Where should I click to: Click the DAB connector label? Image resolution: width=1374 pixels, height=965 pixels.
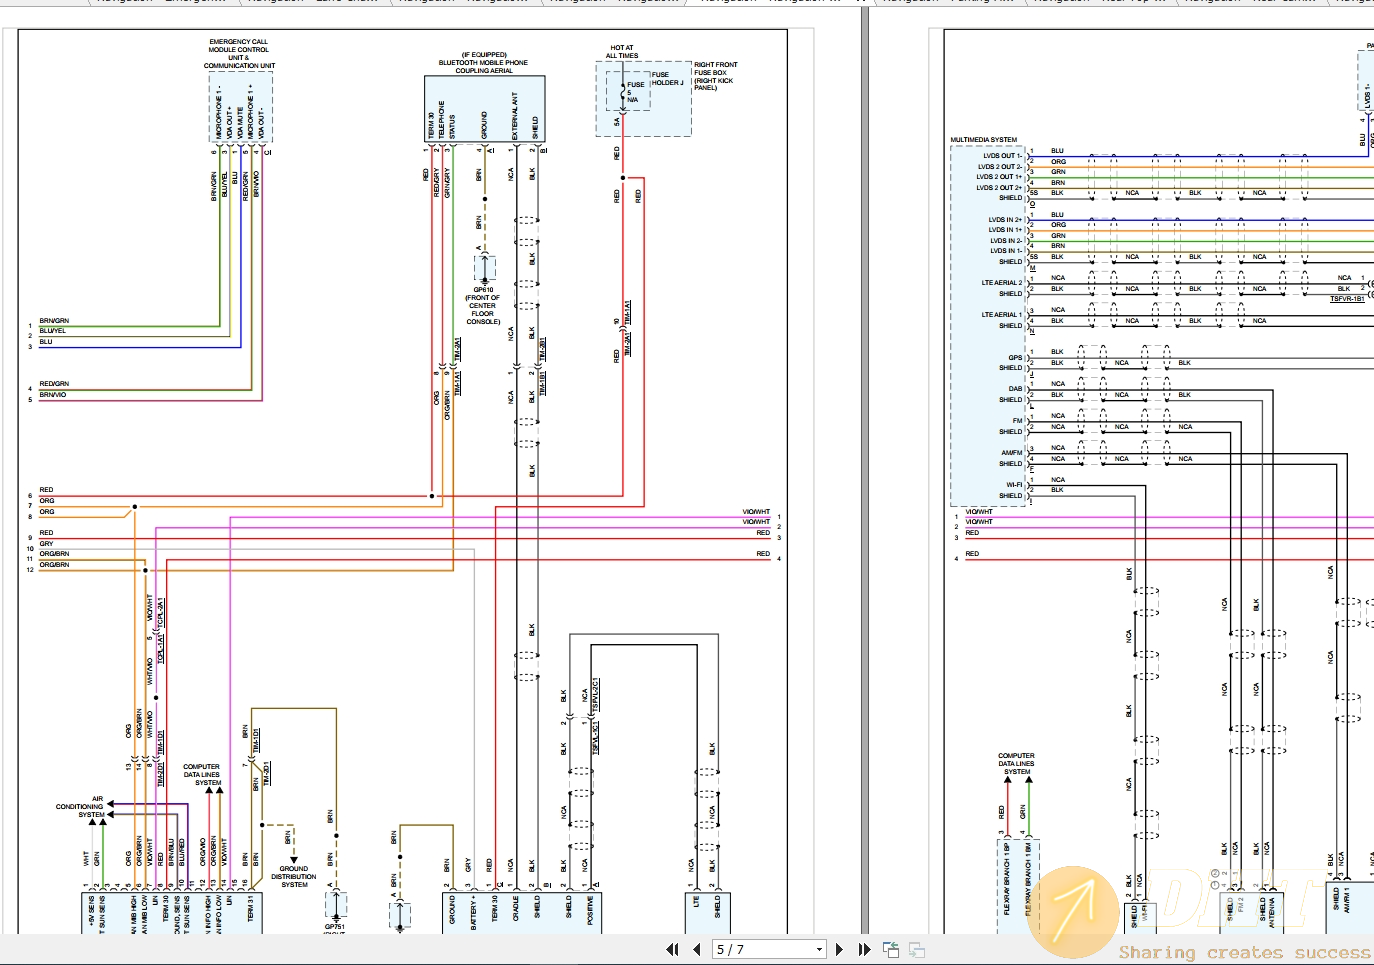1015,389
